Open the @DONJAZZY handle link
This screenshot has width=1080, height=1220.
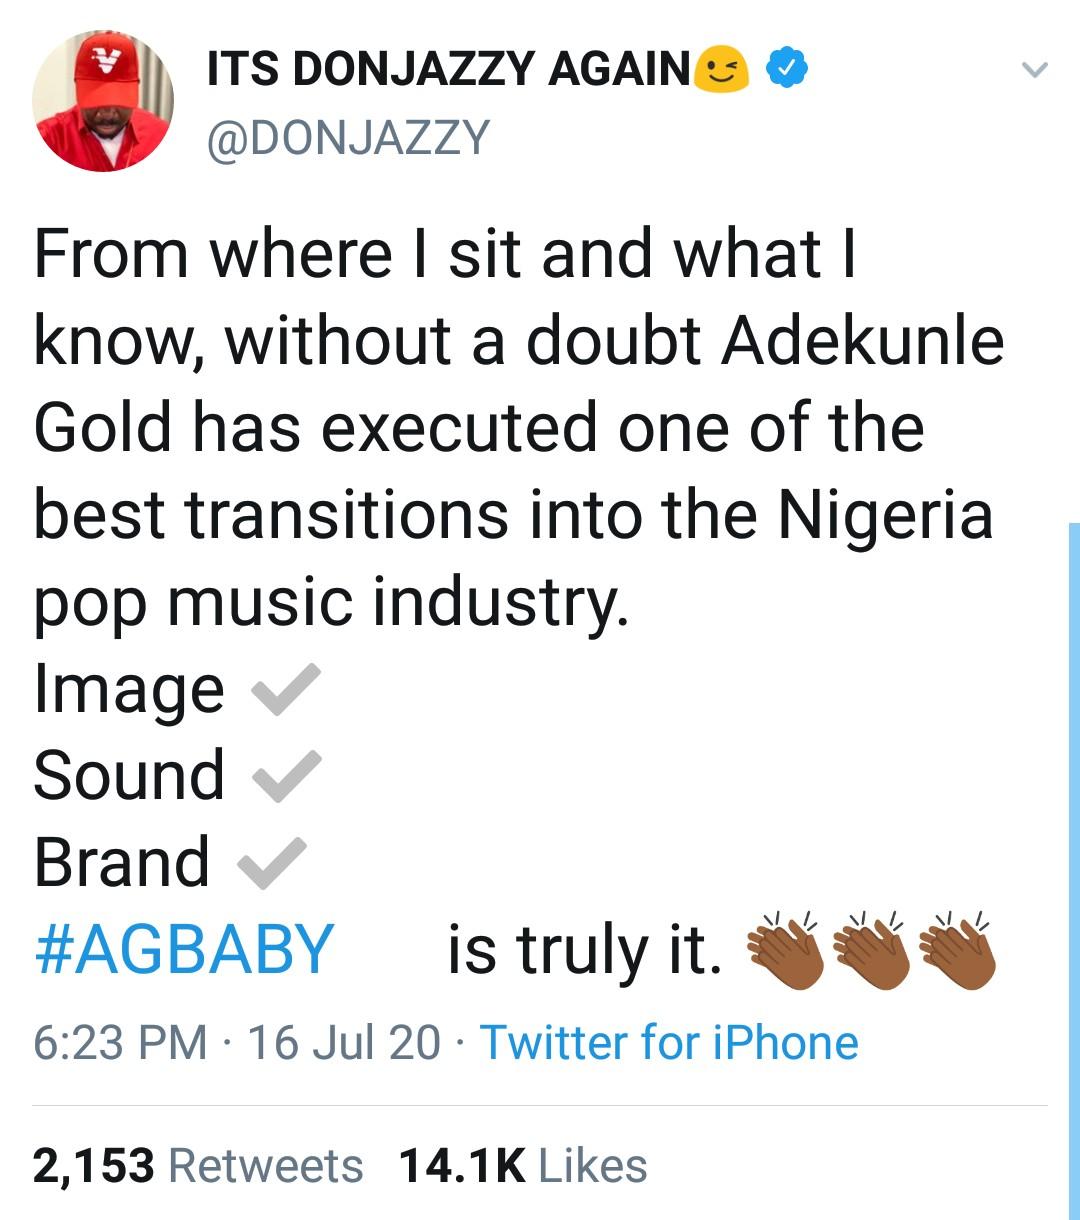pos(348,137)
